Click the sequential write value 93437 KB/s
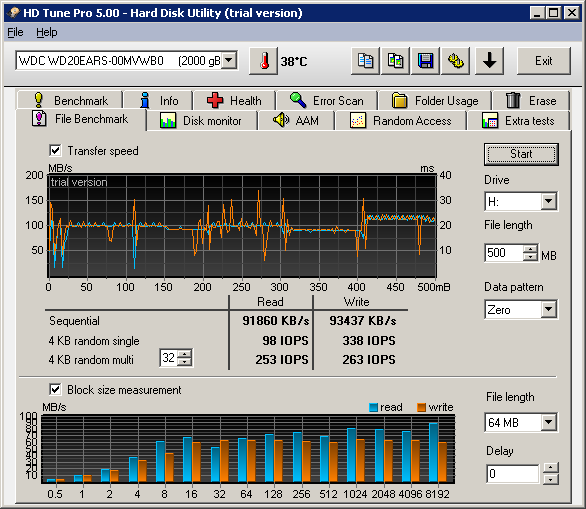This screenshot has width=586, height=509. pyautogui.click(x=363, y=321)
